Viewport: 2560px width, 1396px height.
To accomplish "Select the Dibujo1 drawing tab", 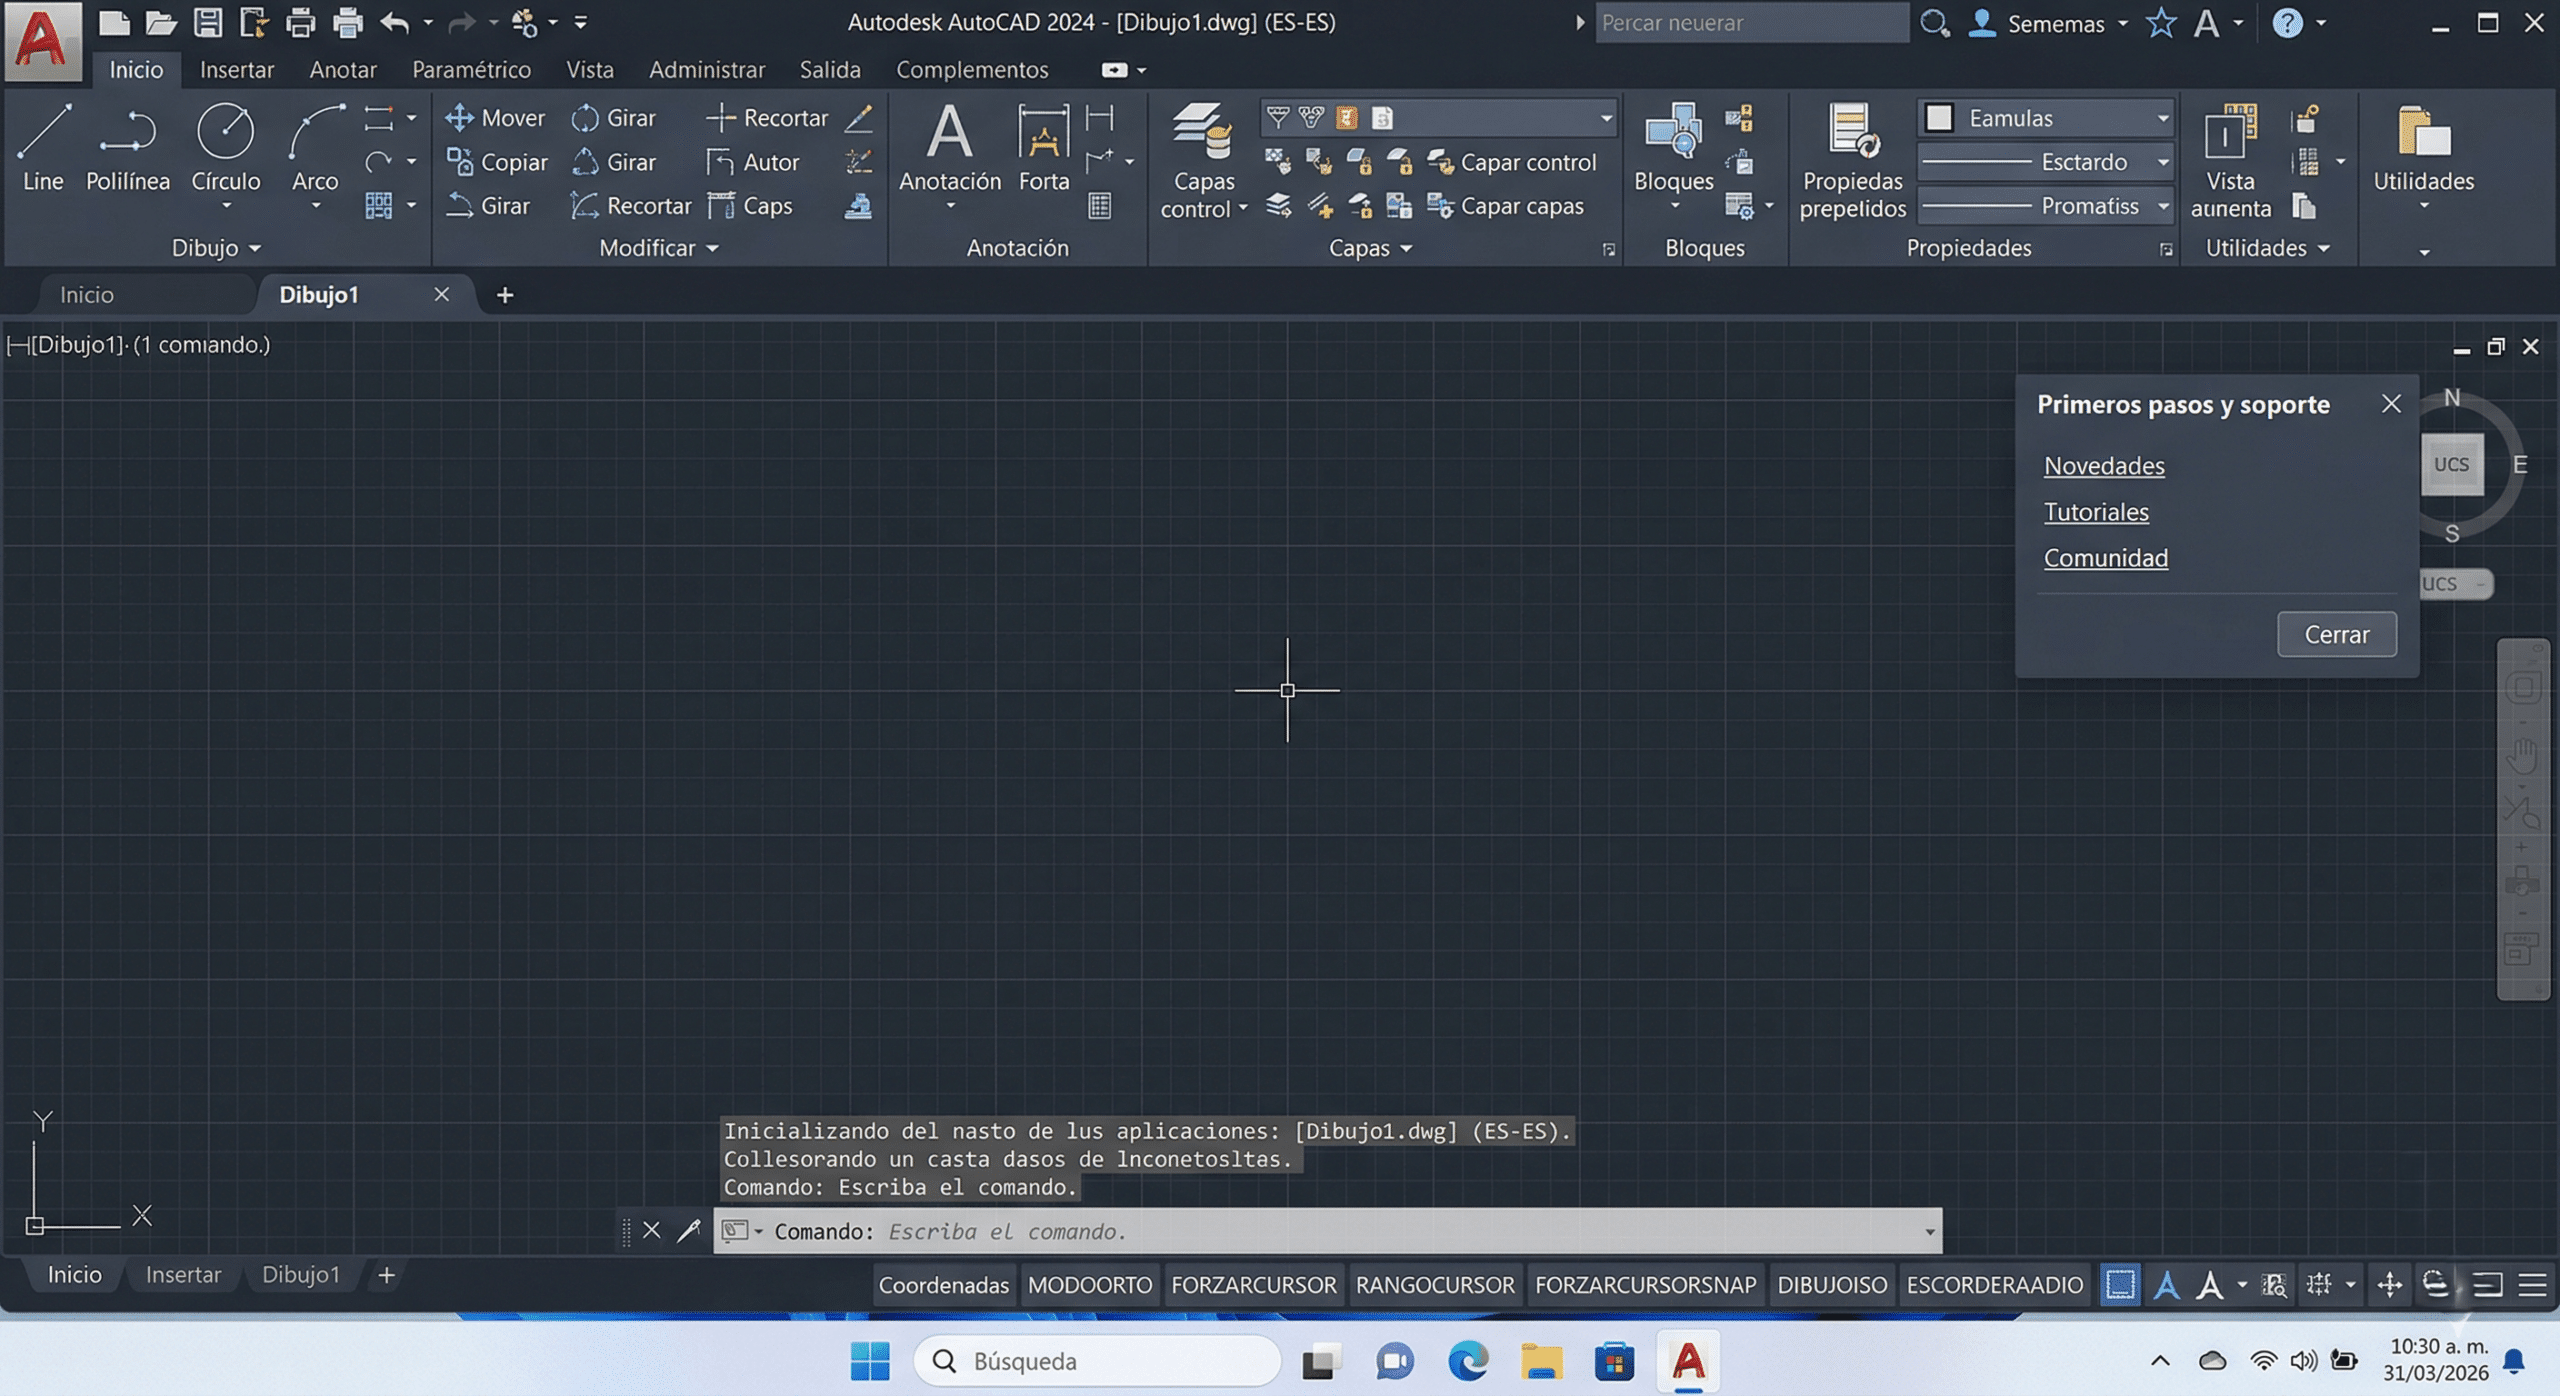I will [x=319, y=294].
